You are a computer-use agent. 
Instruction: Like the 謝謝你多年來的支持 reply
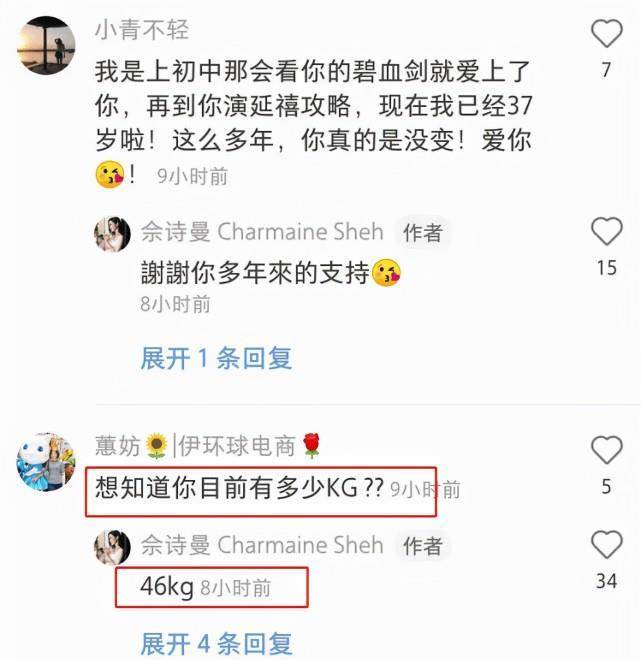[606, 231]
